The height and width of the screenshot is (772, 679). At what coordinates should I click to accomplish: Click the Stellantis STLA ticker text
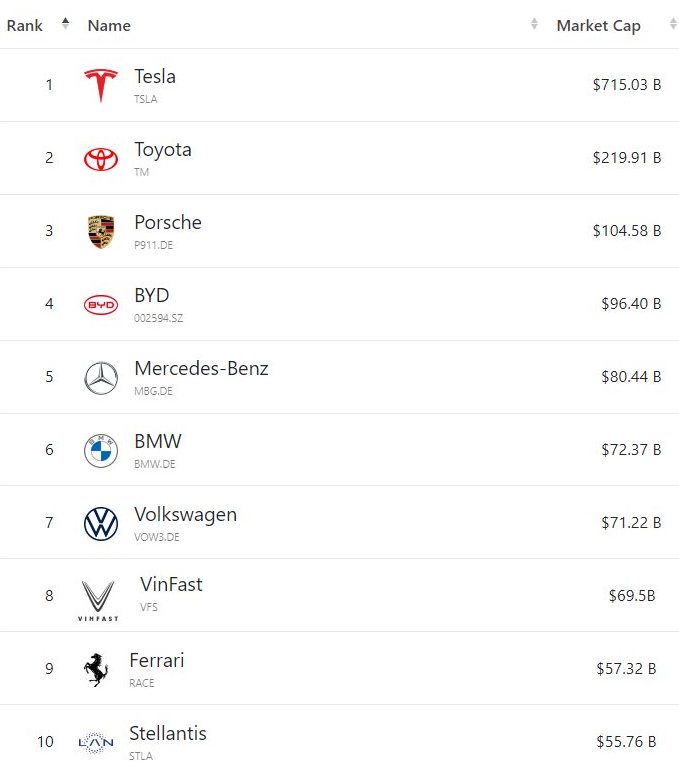[x=141, y=756]
